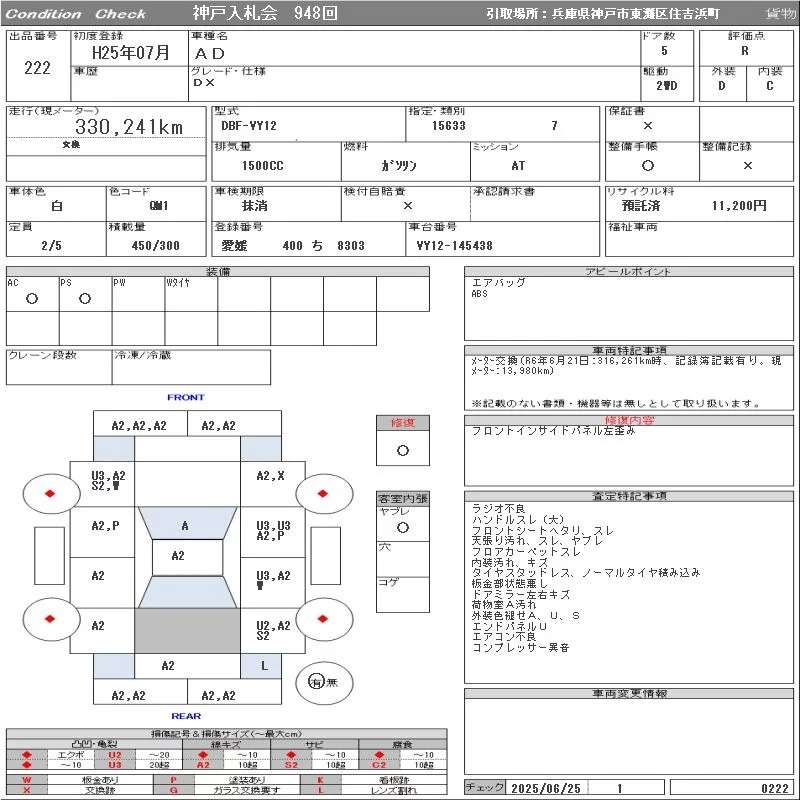
Task: Click the red W legend label for 板金あり
Action: (x=27, y=780)
